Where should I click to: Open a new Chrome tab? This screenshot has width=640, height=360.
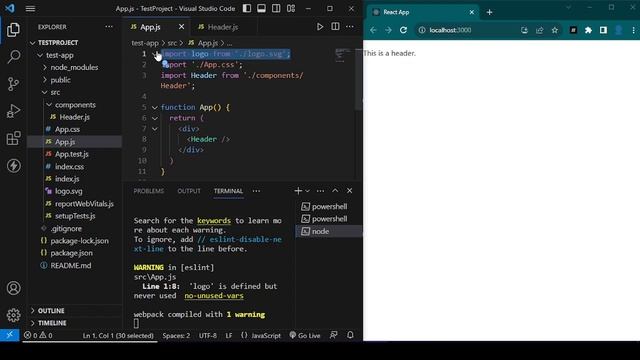[489, 12]
